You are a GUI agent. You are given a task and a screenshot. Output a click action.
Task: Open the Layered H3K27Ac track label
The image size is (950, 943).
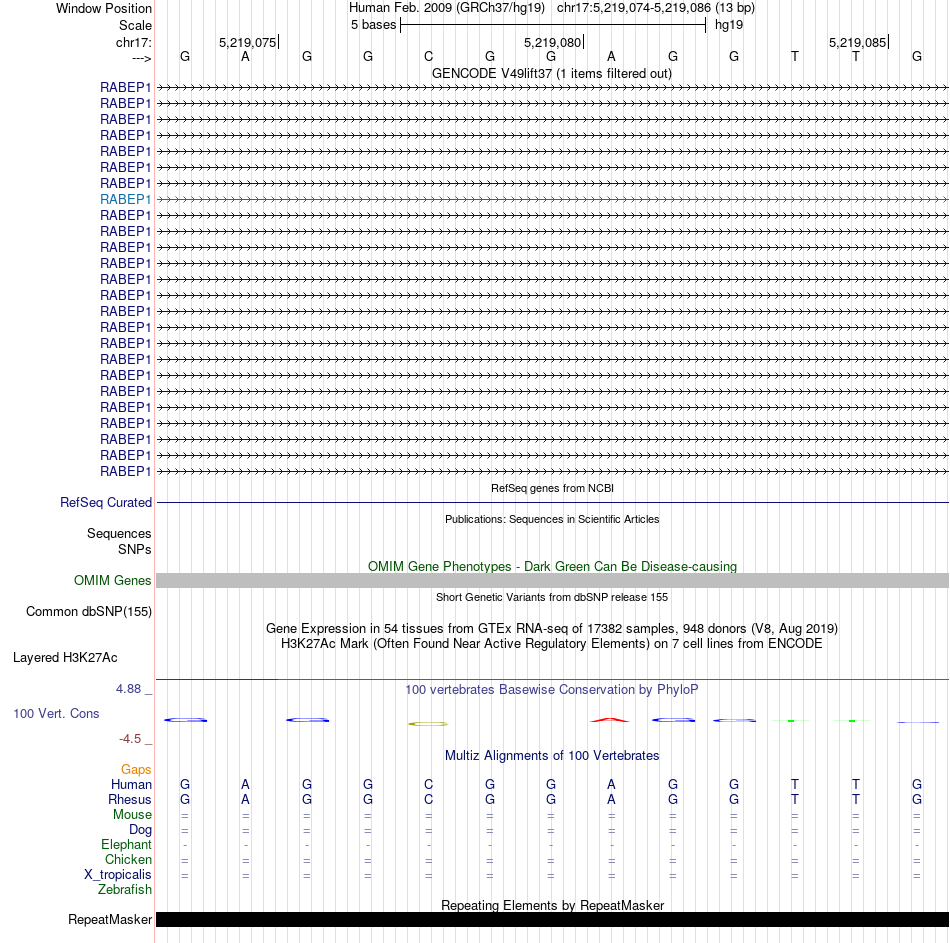coord(65,658)
